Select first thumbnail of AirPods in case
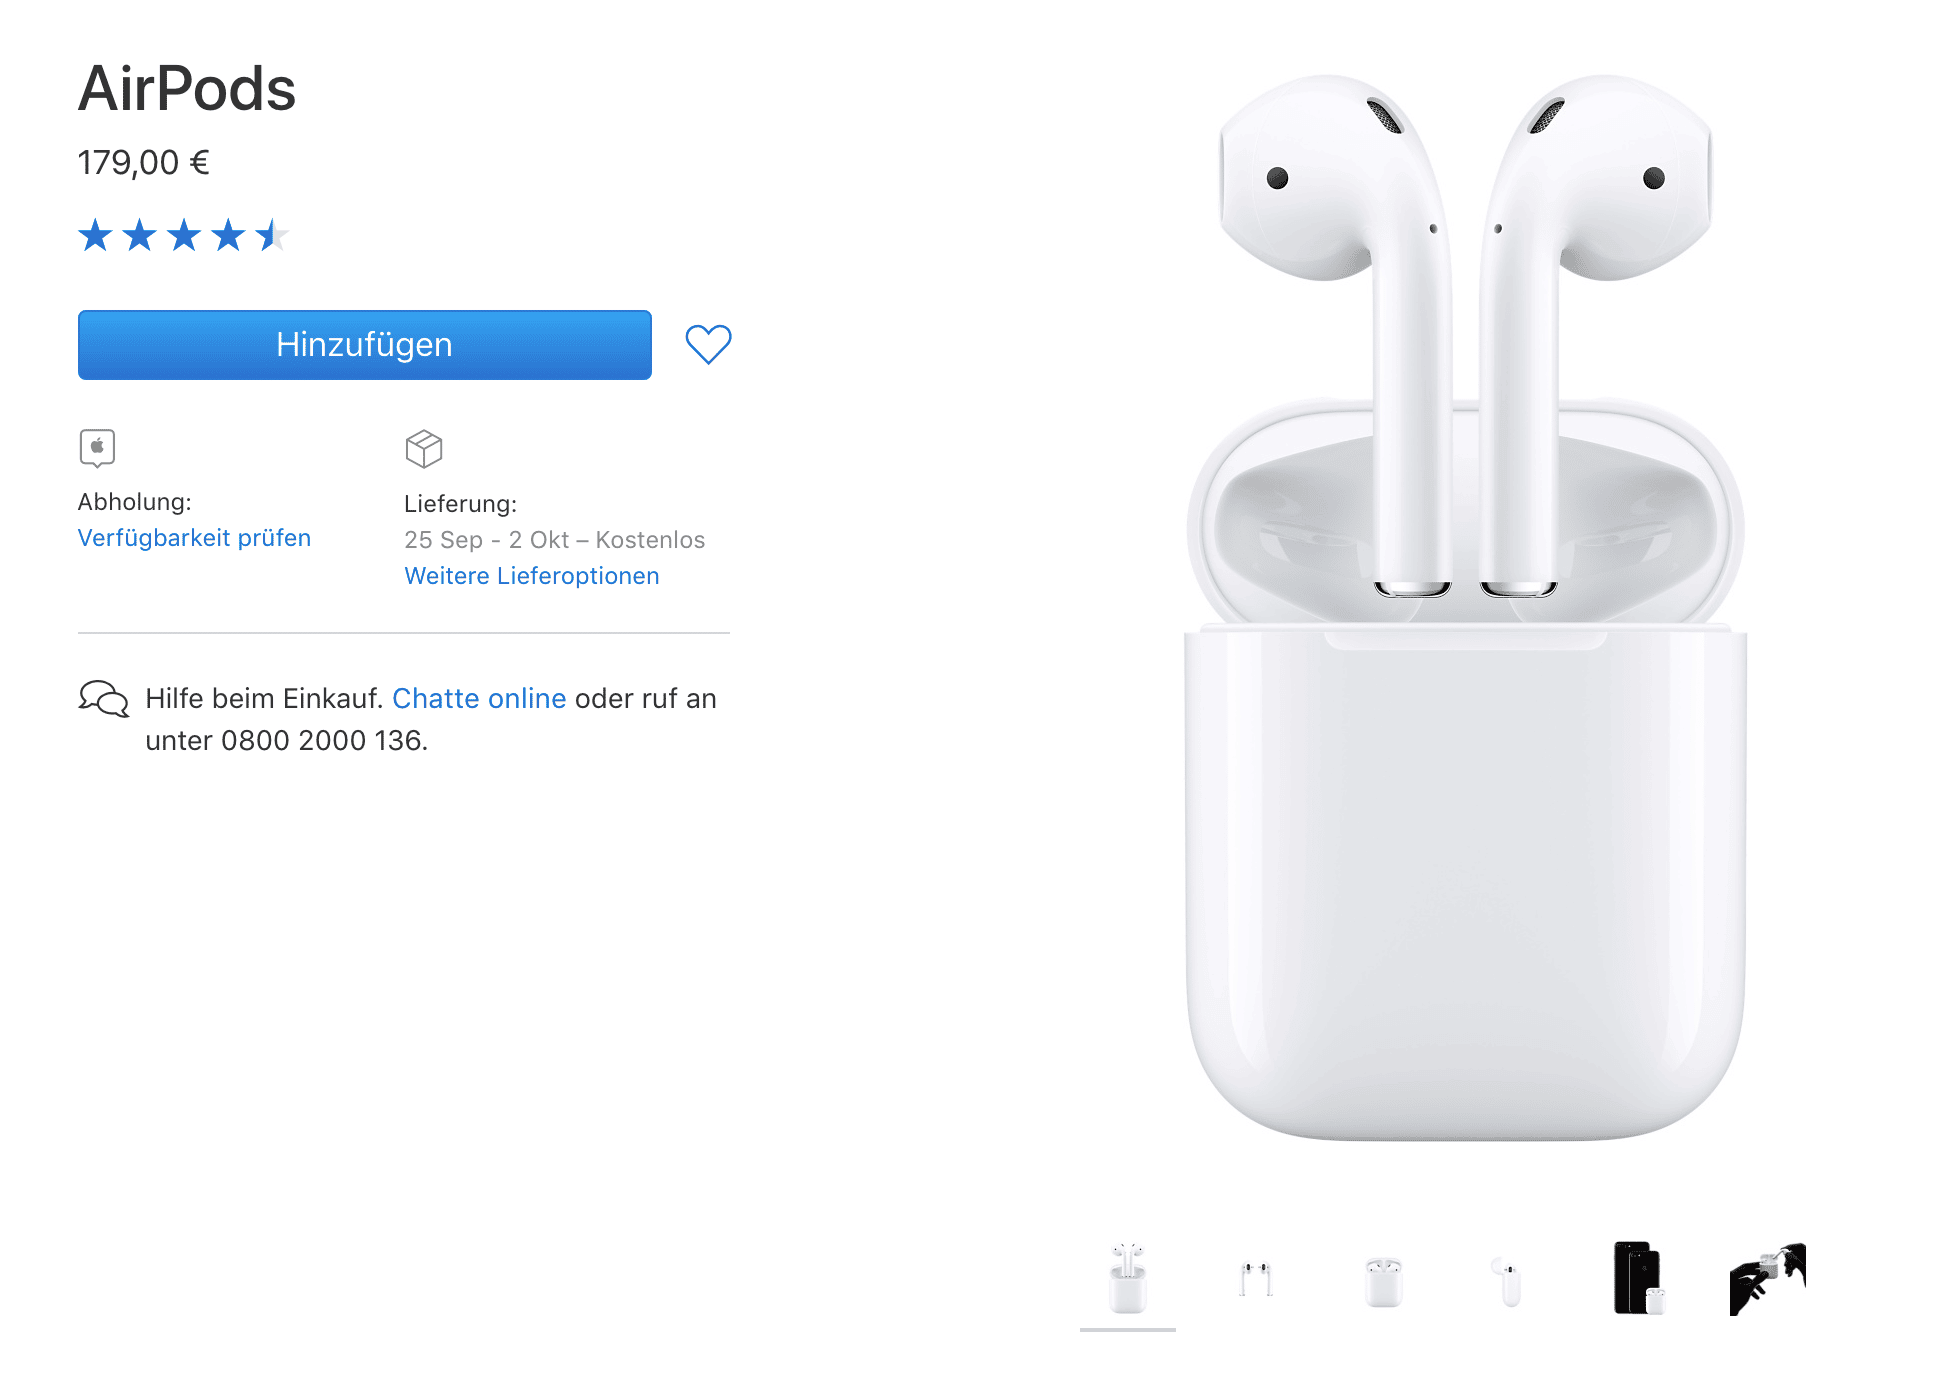 coord(1128,1279)
